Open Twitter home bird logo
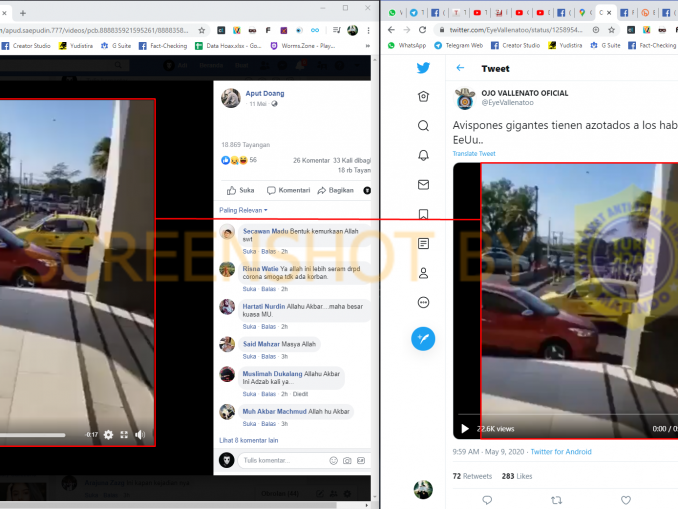The height and width of the screenshot is (509, 678). point(423,68)
